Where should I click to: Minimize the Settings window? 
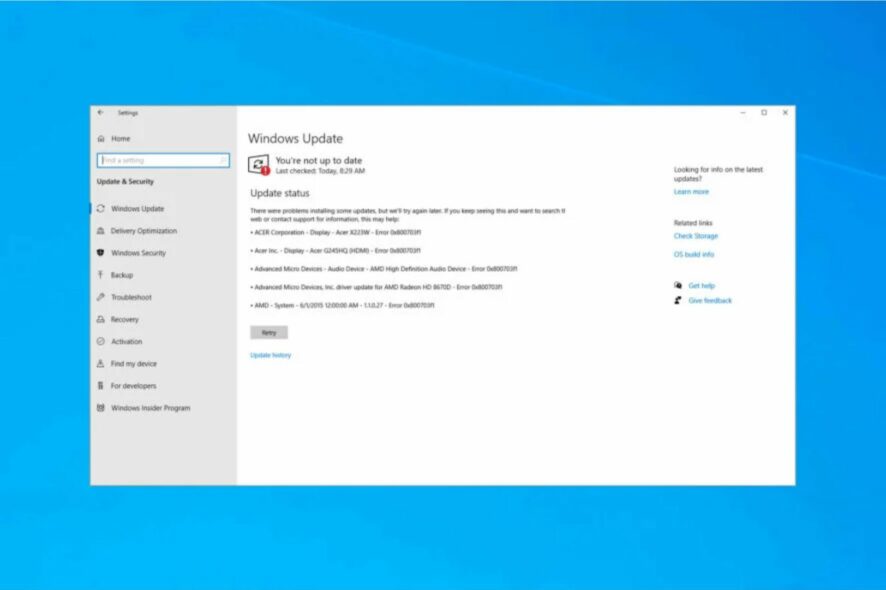pyautogui.click(x=743, y=112)
